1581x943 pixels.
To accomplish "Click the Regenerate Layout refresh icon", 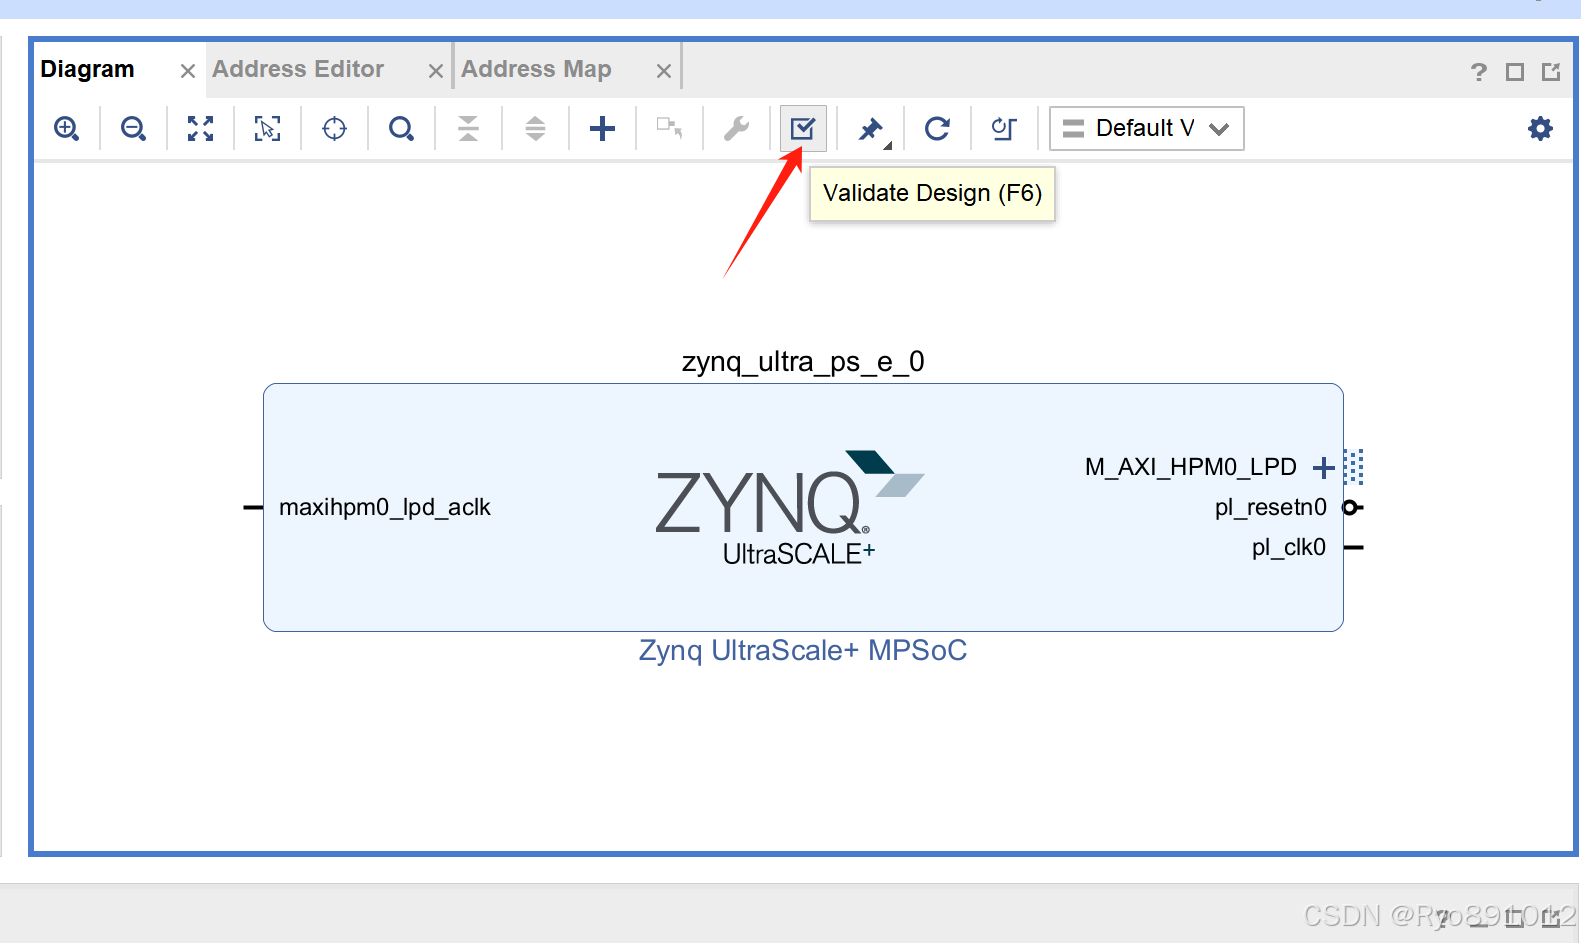I will [x=937, y=129].
